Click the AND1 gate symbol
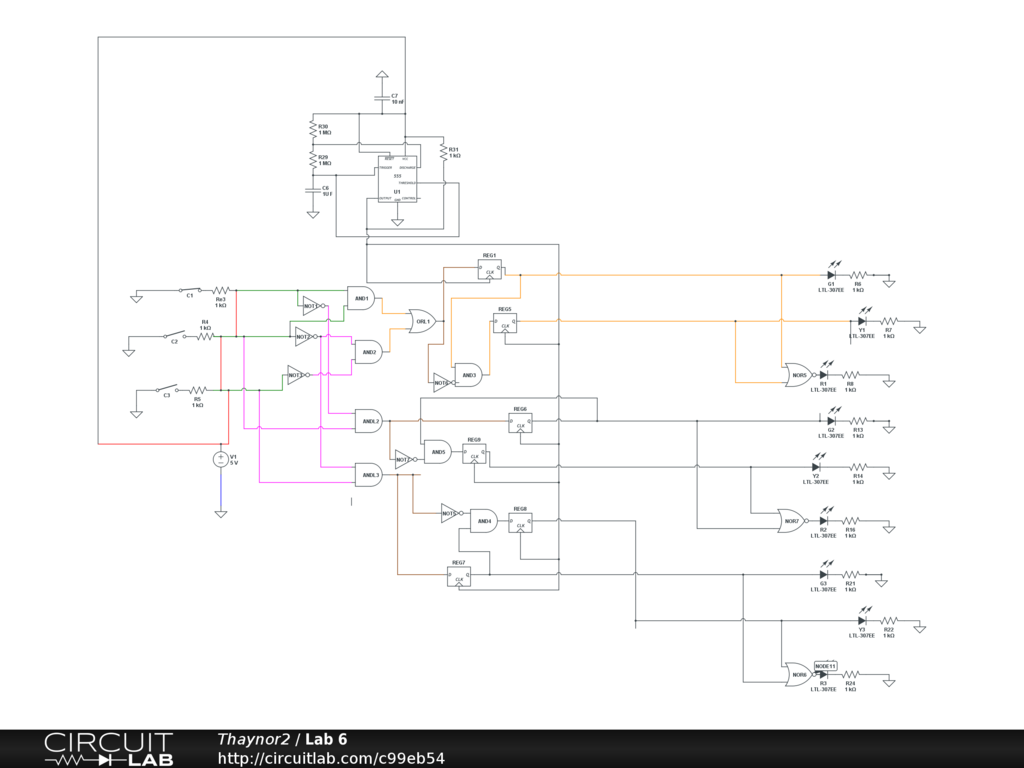This screenshot has height=768, width=1024. pos(359,297)
